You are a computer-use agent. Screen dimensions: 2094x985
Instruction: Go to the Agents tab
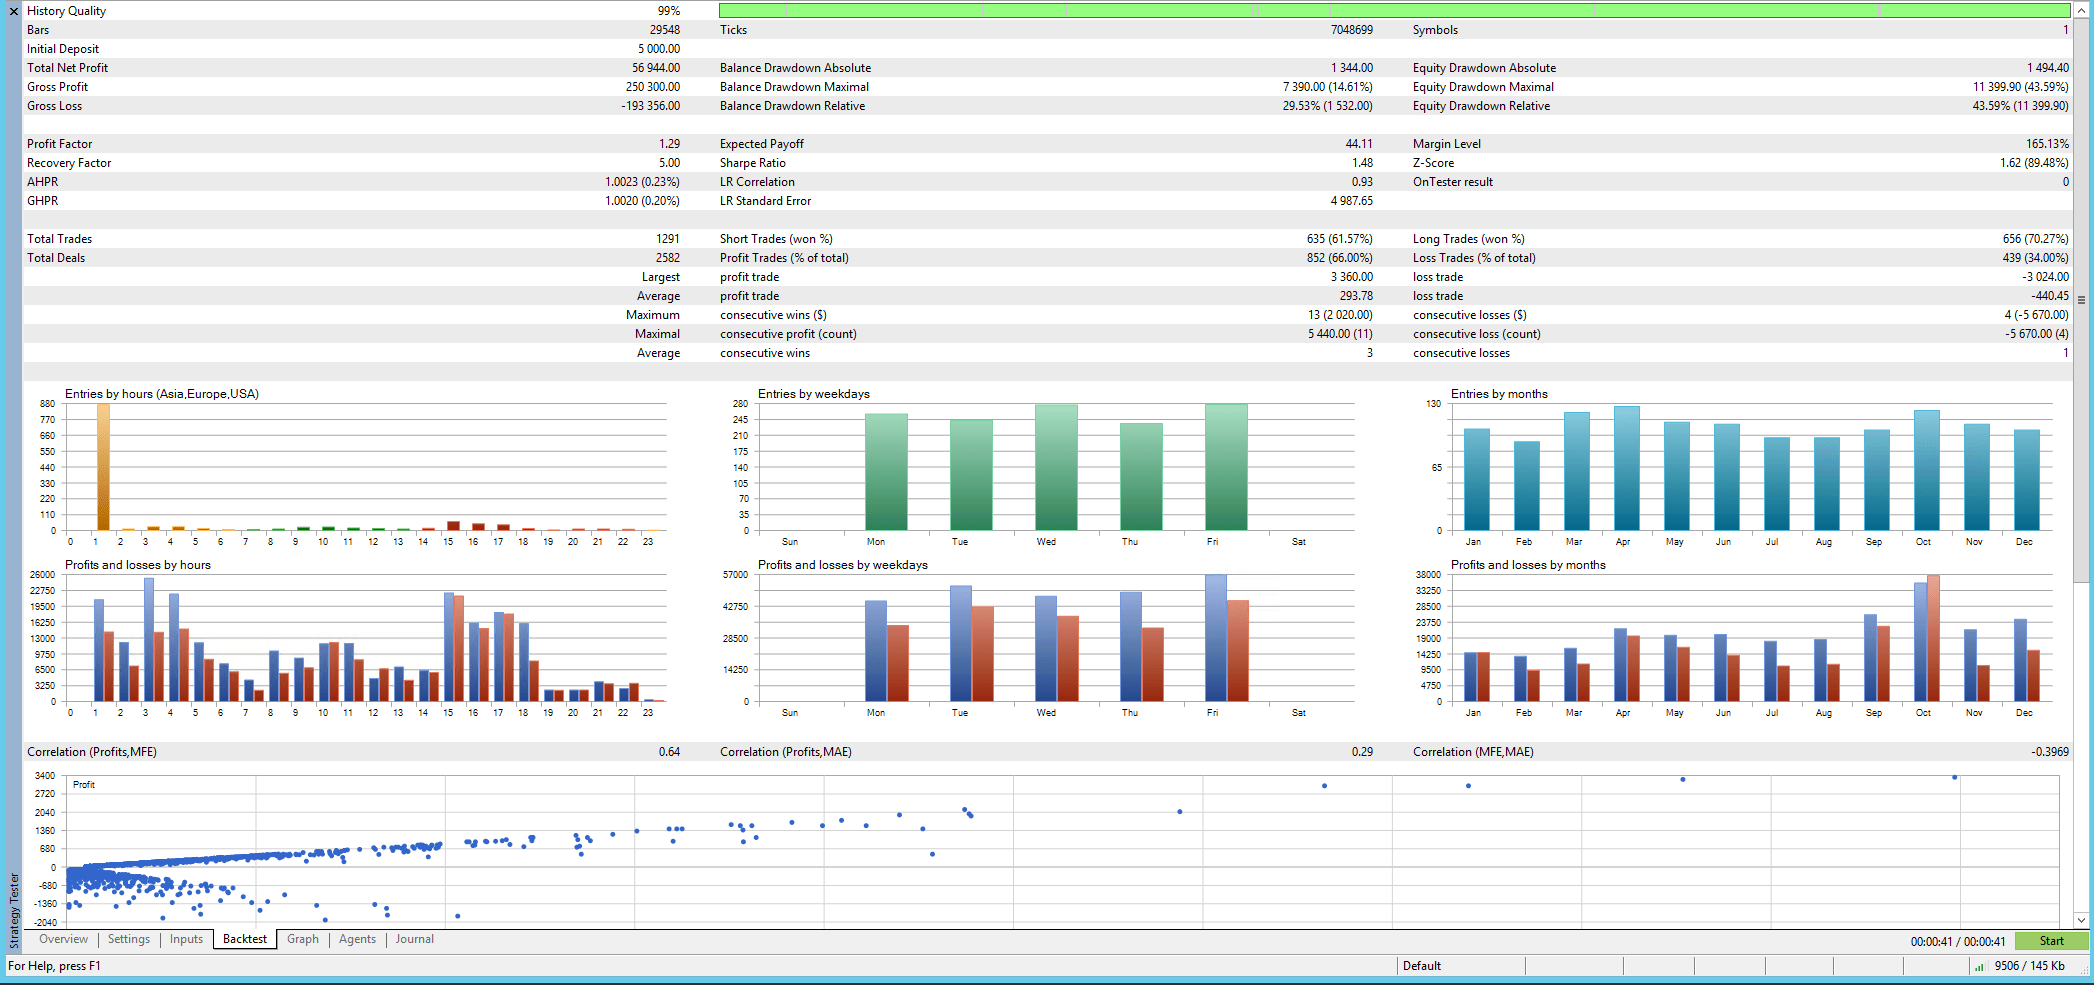point(357,940)
